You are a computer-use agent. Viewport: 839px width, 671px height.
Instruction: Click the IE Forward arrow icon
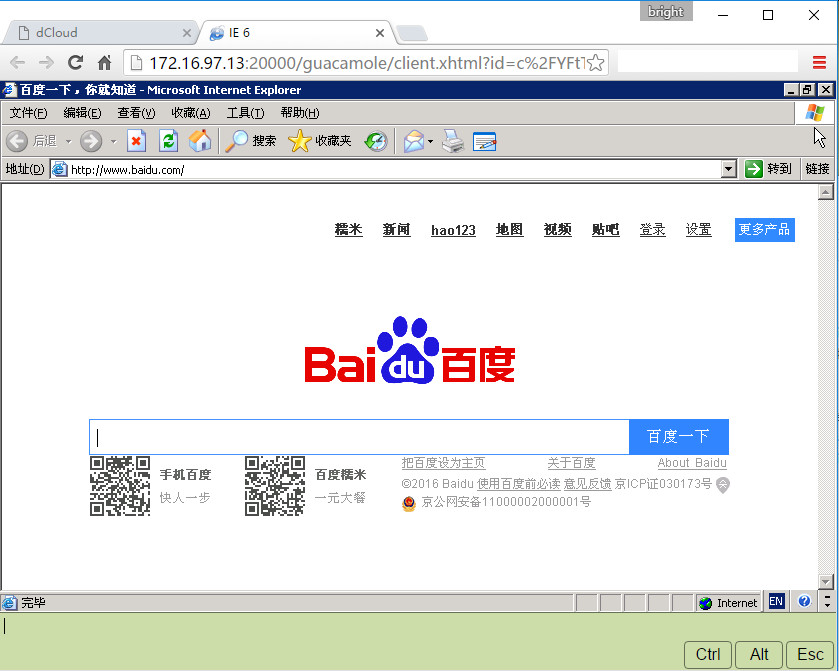(x=90, y=141)
